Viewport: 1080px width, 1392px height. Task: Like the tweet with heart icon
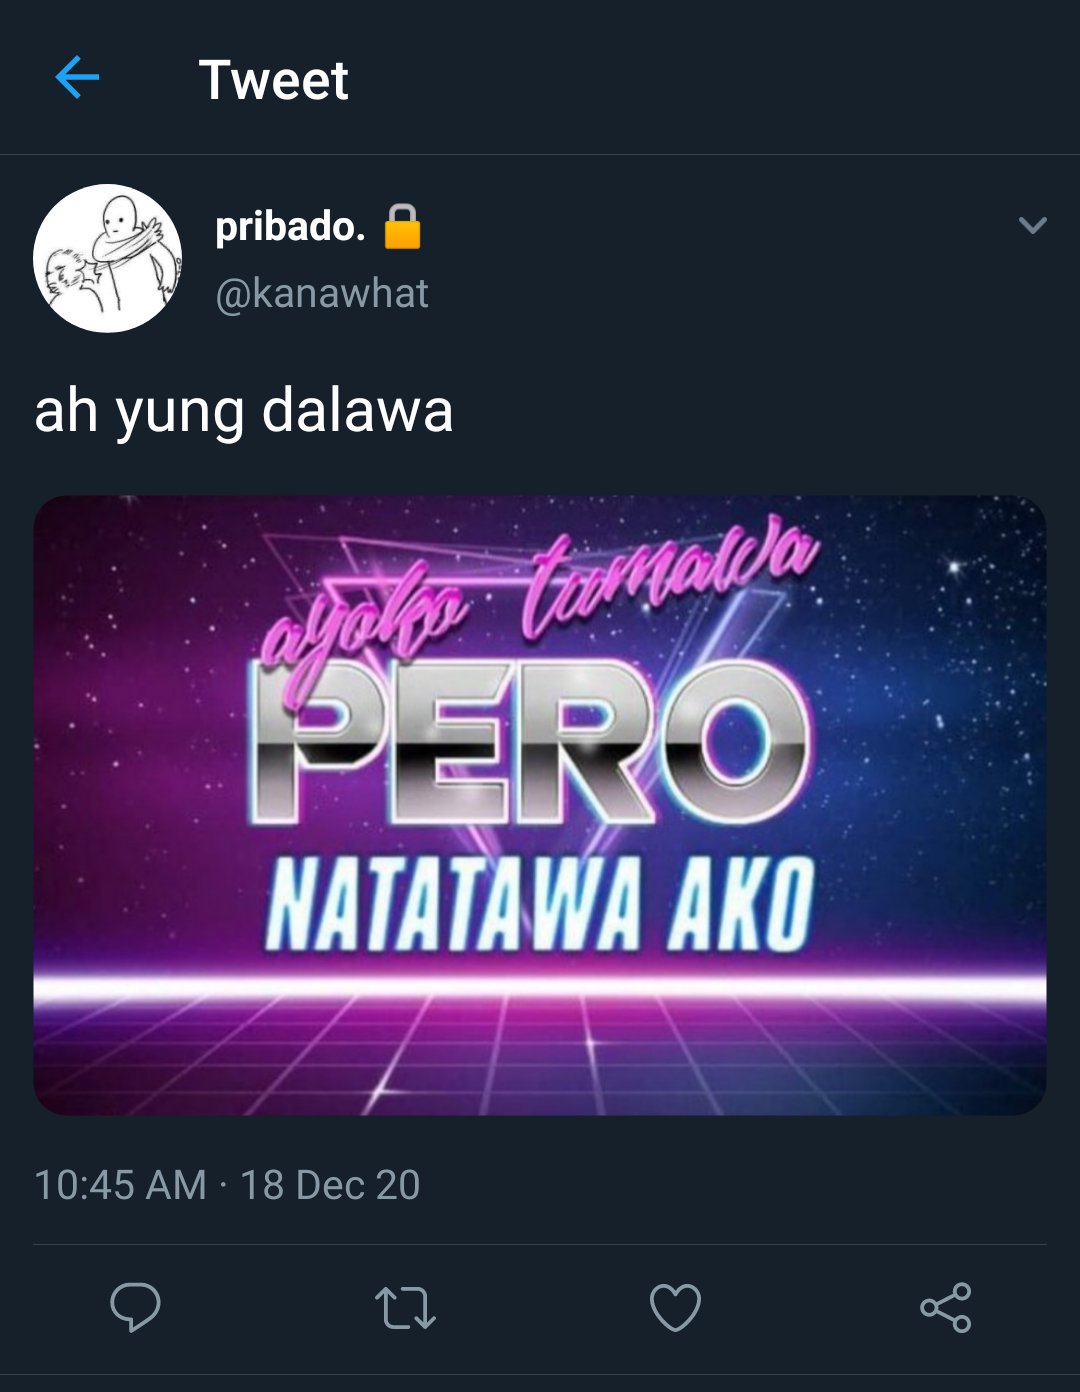[x=675, y=1308]
